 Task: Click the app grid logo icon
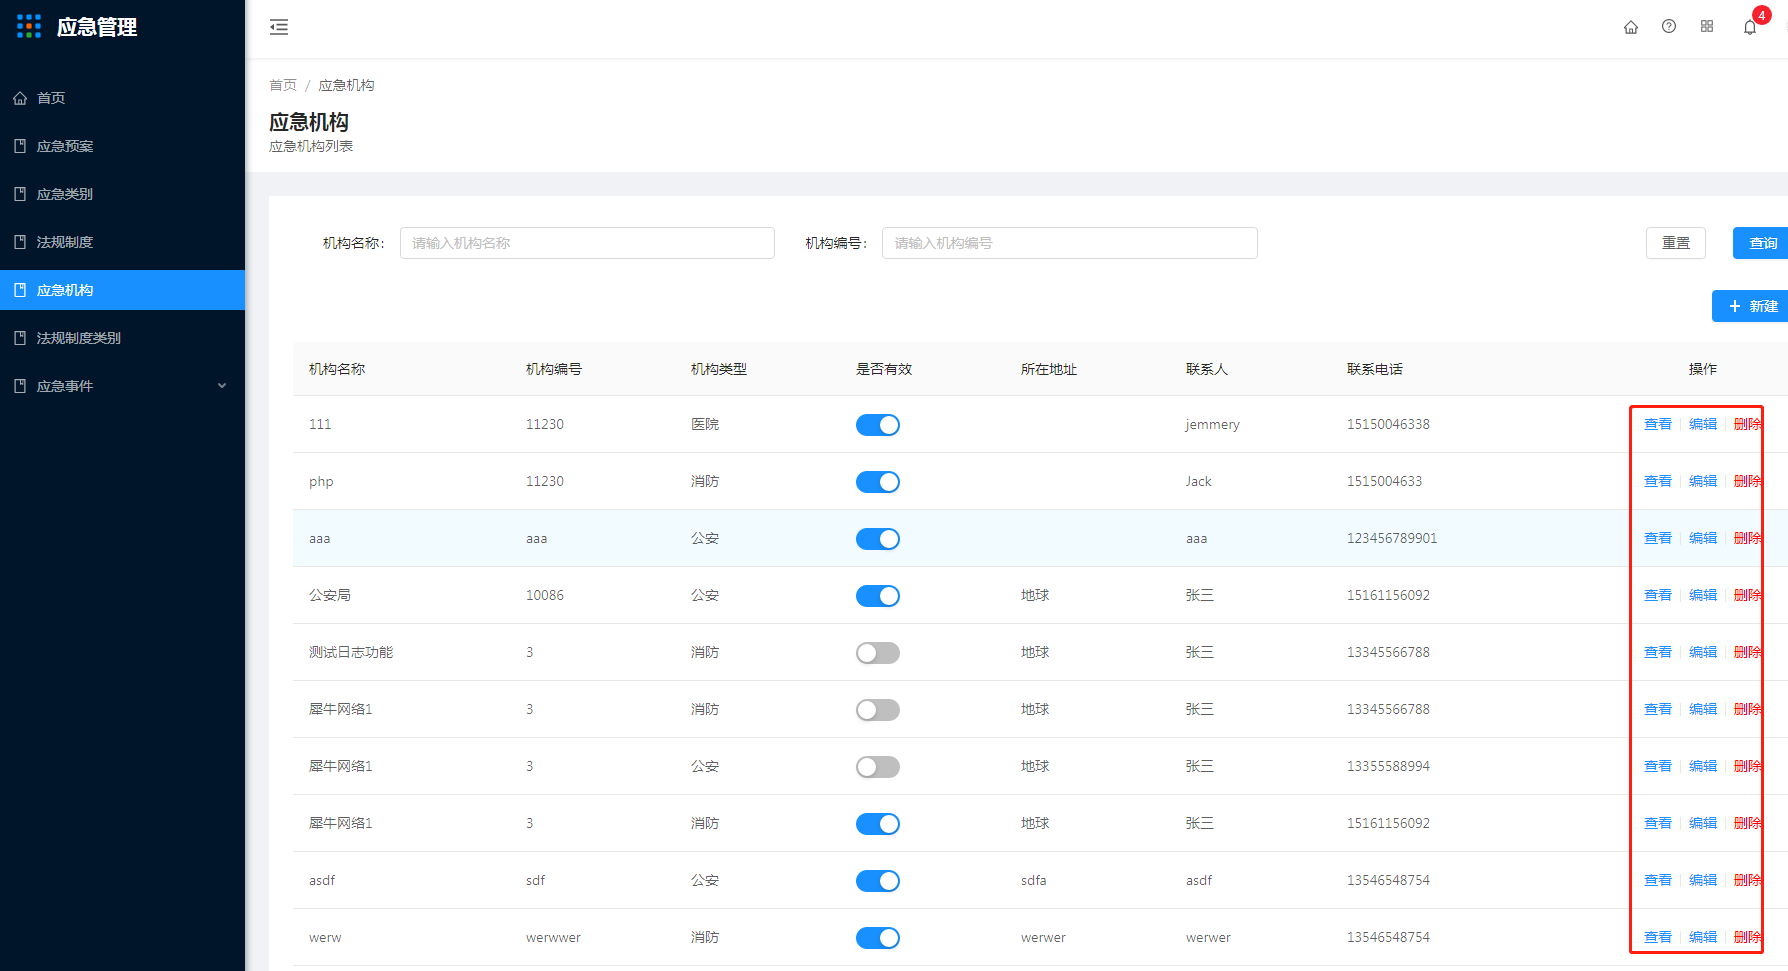coord(29,27)
